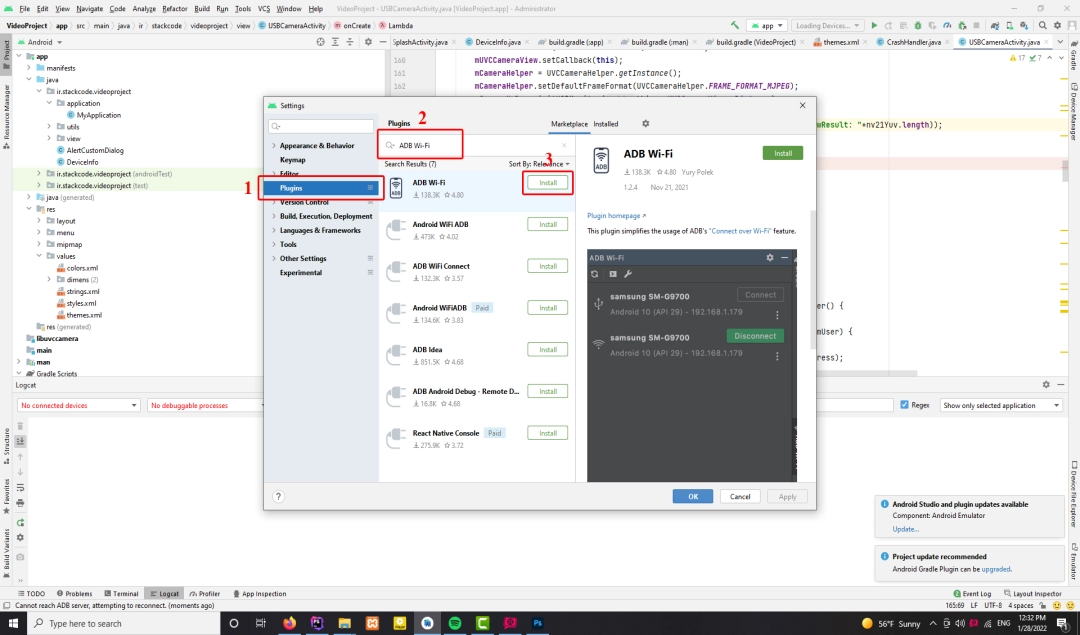Click the settings search input field
The width and height of the screenshot is (1080, 635).
321,126
